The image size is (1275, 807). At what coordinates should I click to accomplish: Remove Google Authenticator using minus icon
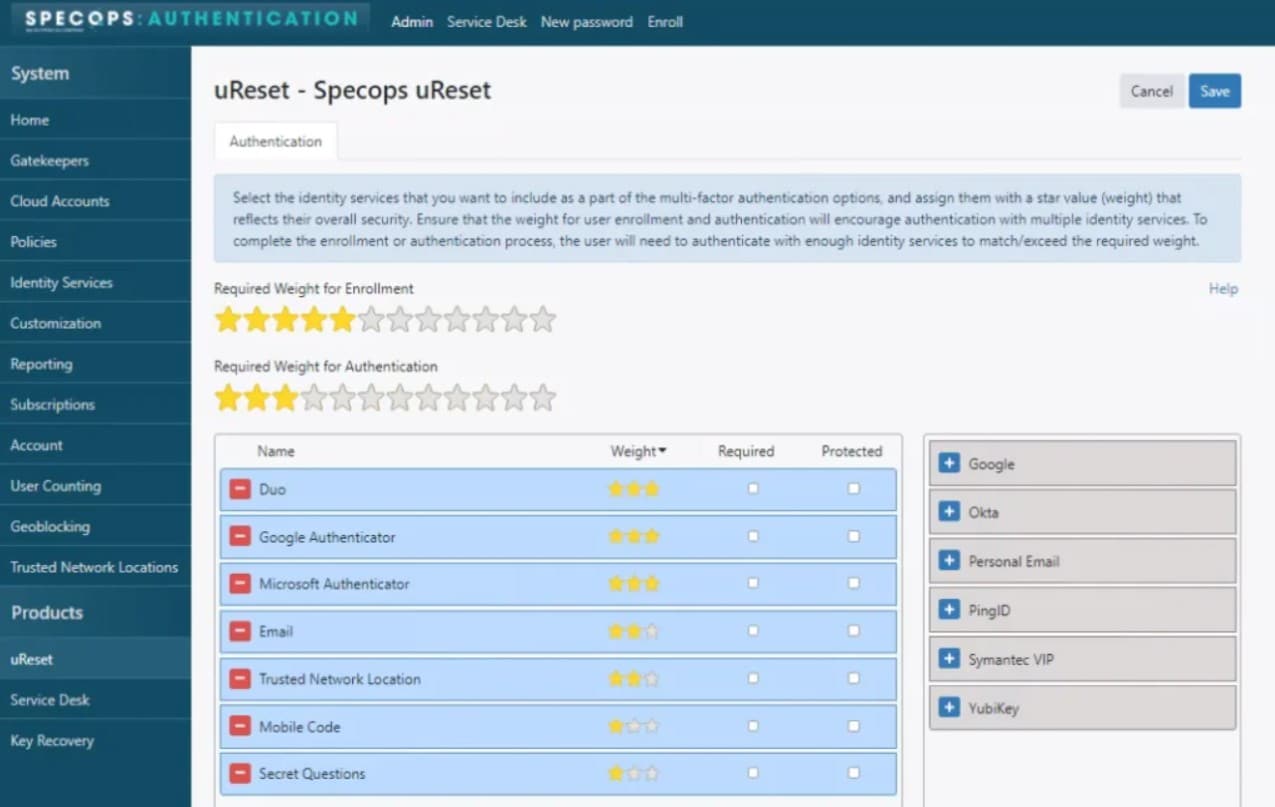pyautogui.click(x=240, y=537)
